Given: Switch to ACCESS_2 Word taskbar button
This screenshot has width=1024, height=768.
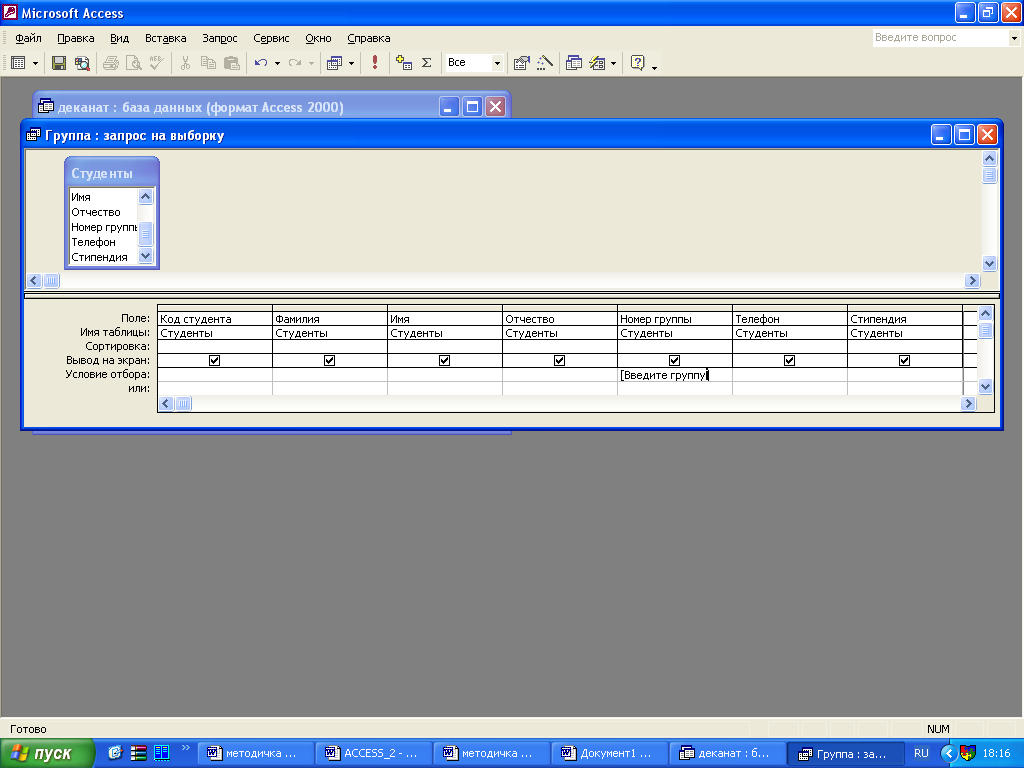Looking at the screenshot, I should [x=373, y=754].
